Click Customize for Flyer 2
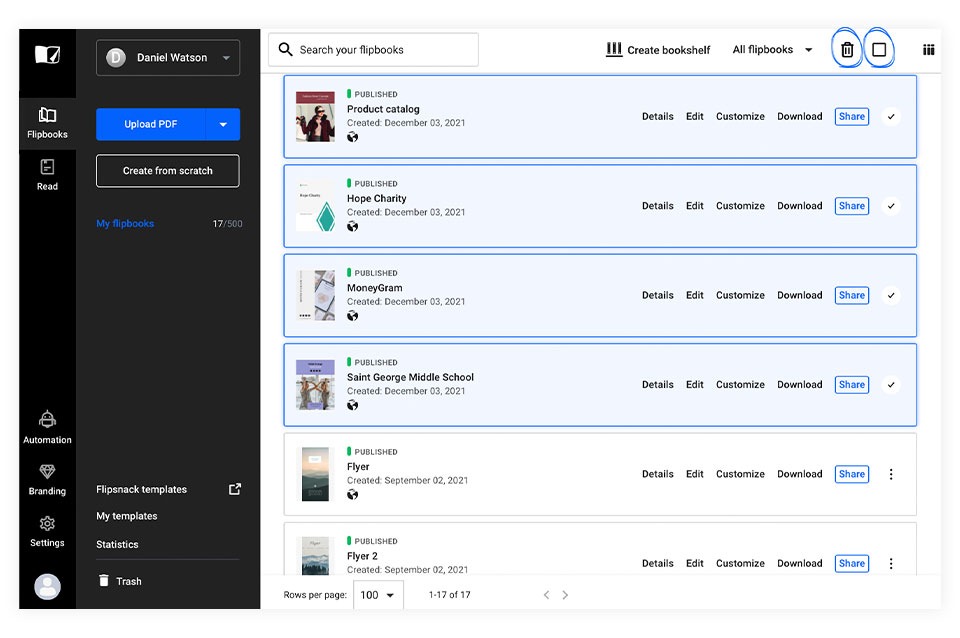Image resolution: width=960 pixels, height=638 pixels. point(740,563)
